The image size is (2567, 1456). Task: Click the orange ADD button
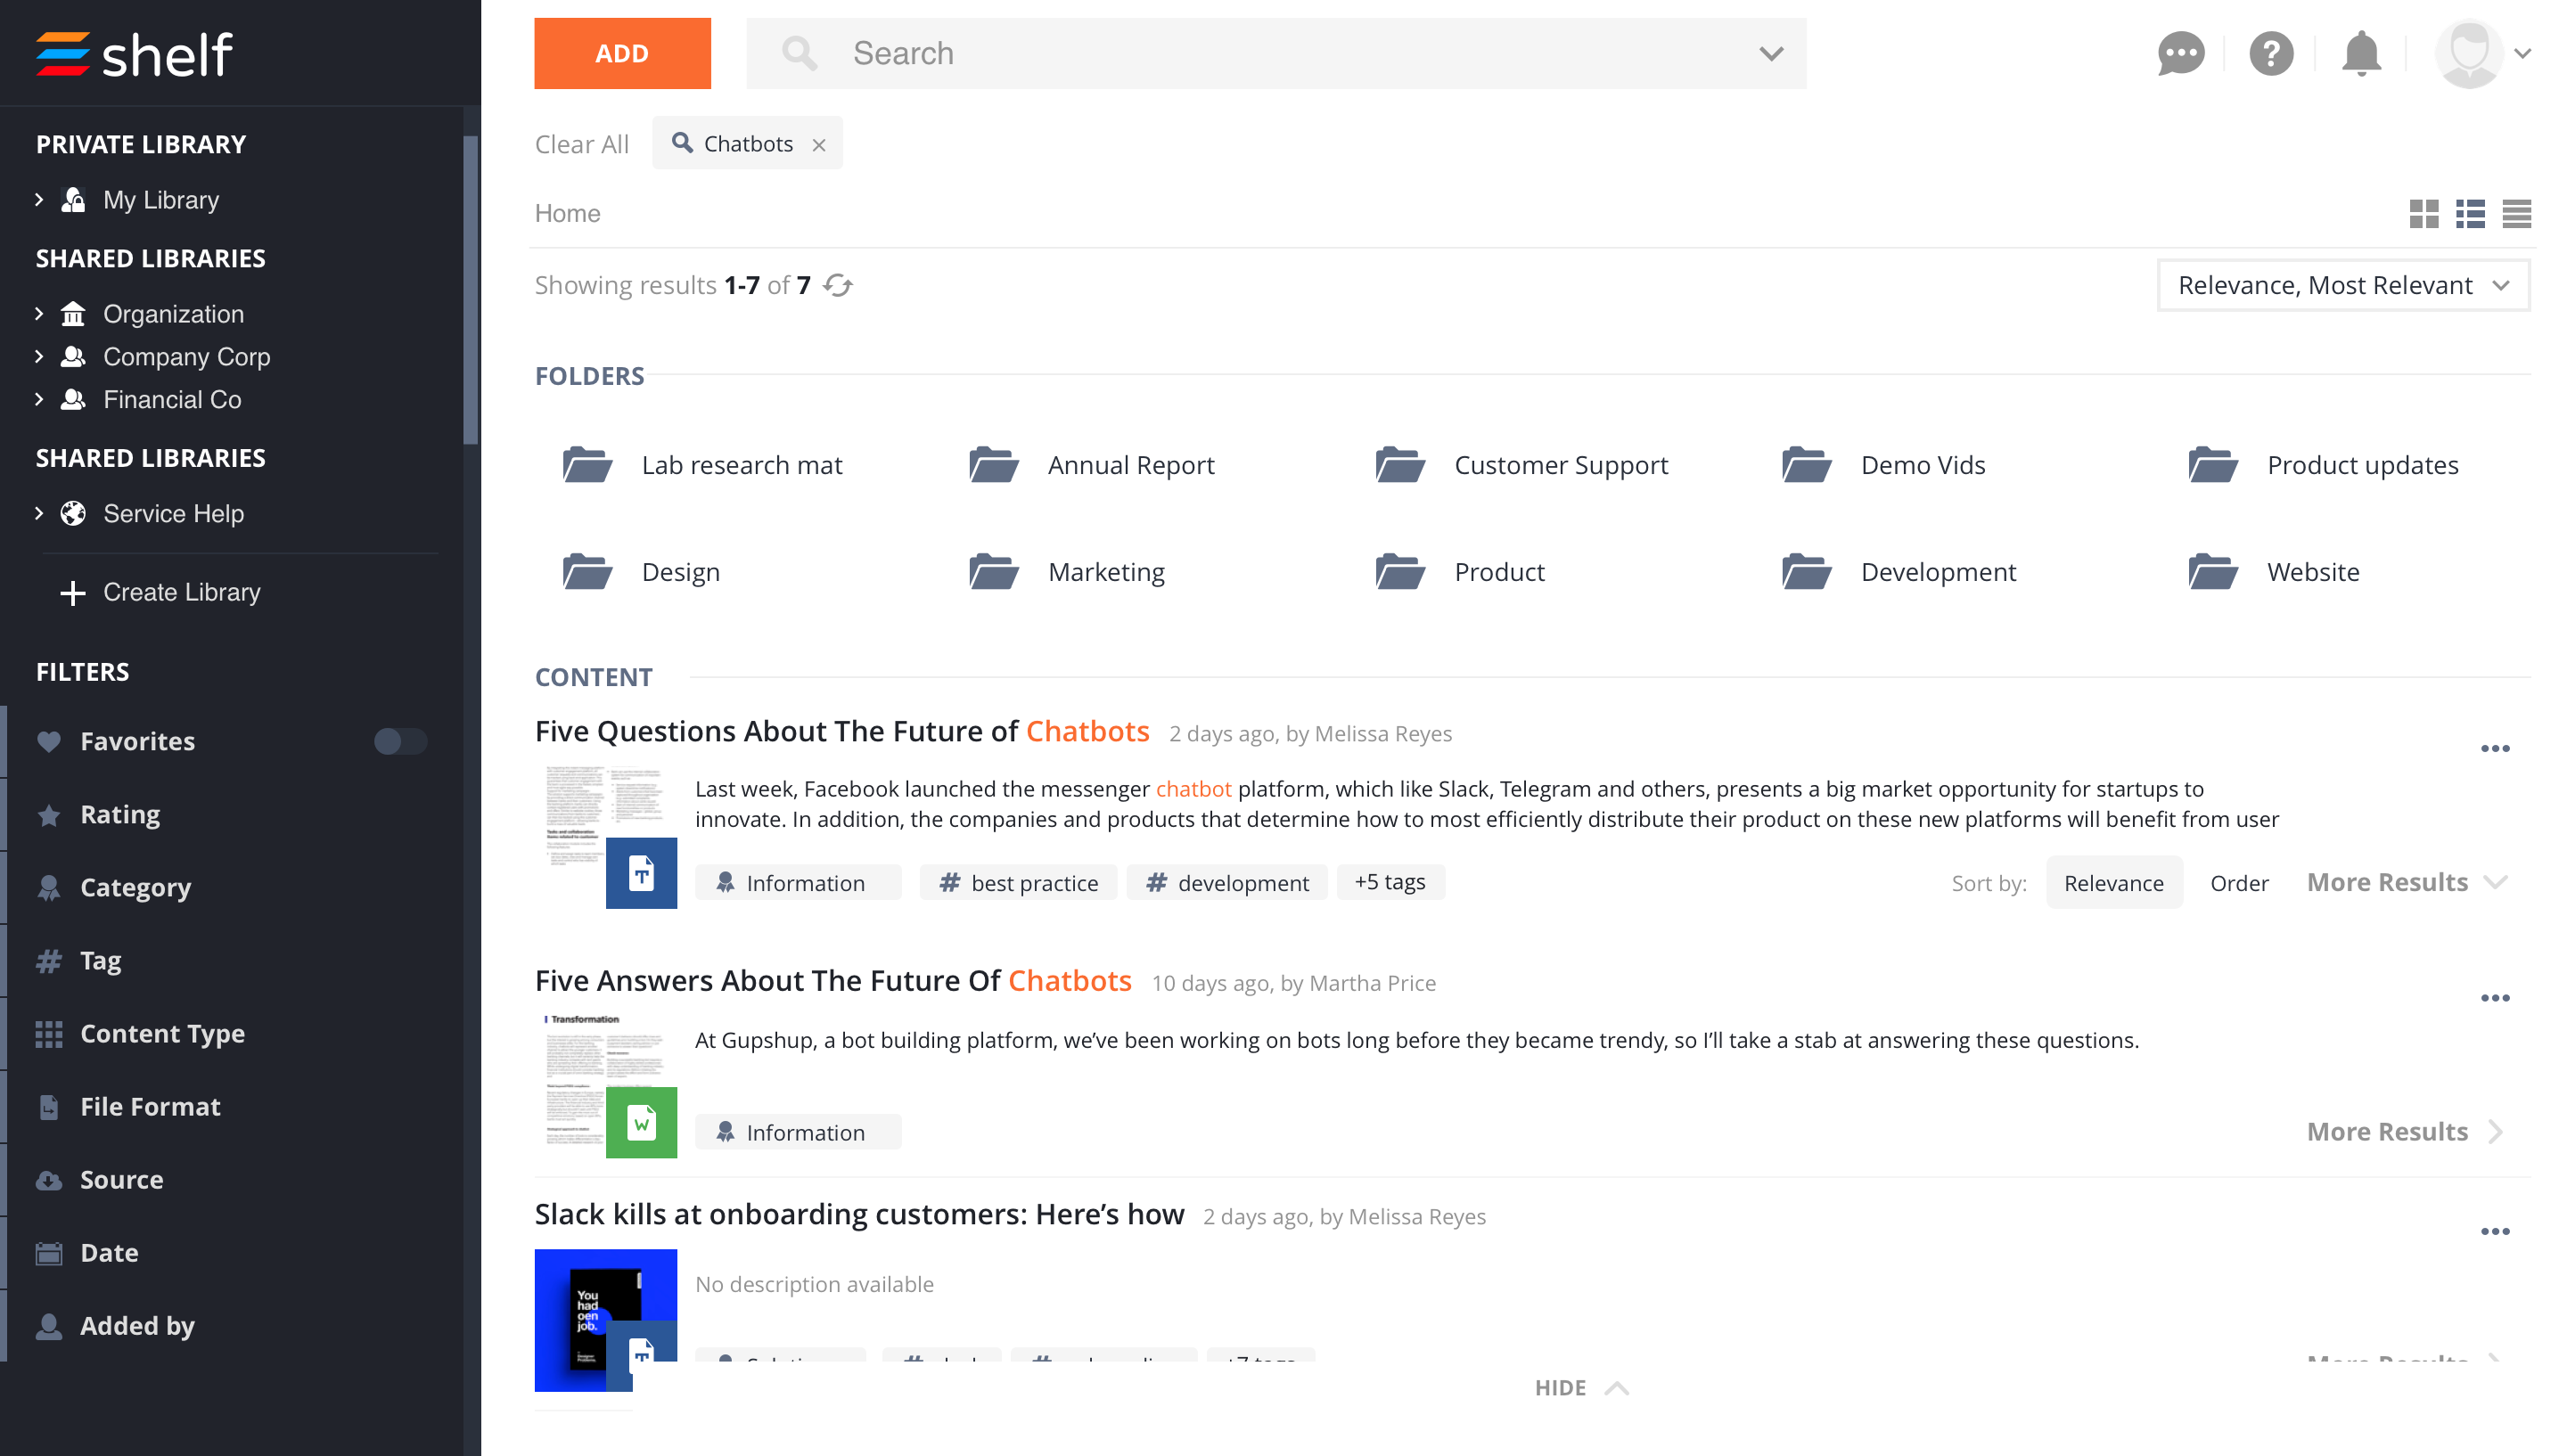622,54
